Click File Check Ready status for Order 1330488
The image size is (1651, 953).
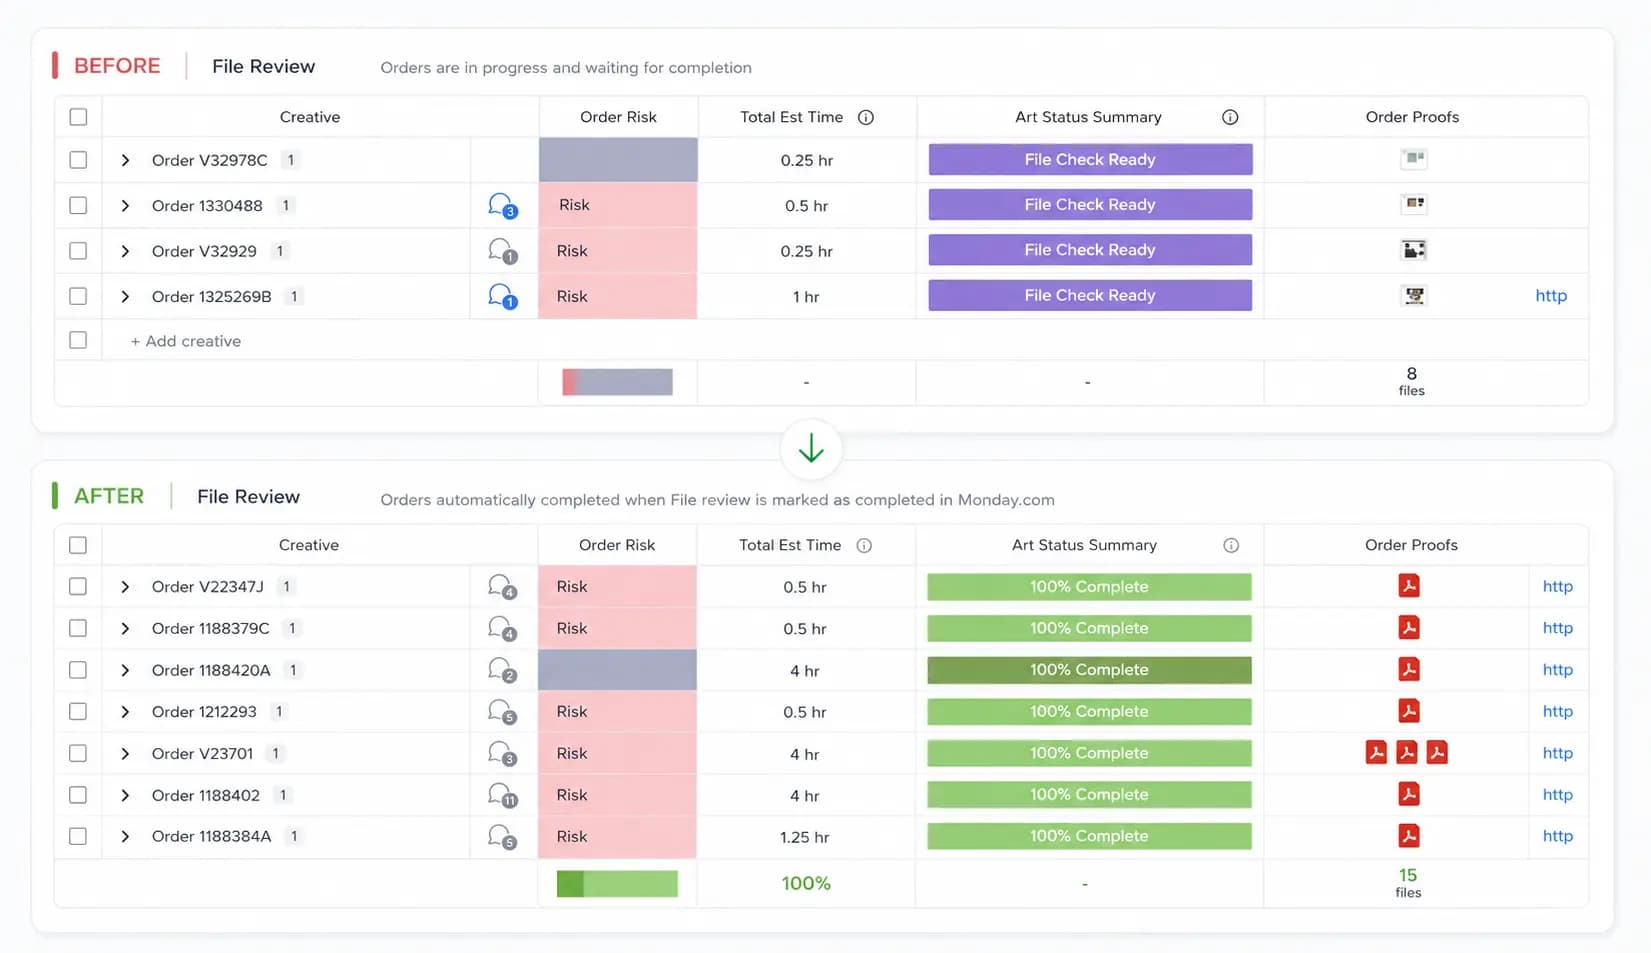[x=1090, y=204]
